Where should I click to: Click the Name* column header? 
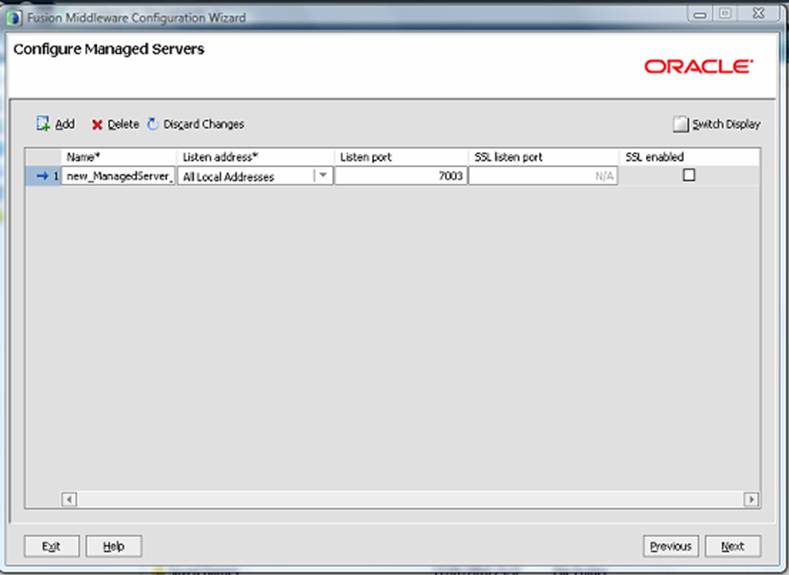[x=118, y=157]
